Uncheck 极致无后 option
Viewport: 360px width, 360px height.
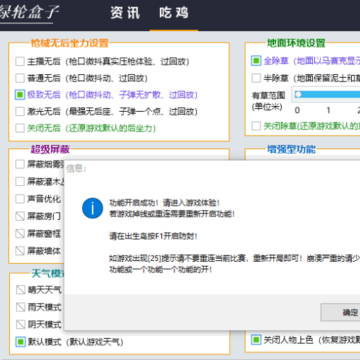tap(20, 95)
